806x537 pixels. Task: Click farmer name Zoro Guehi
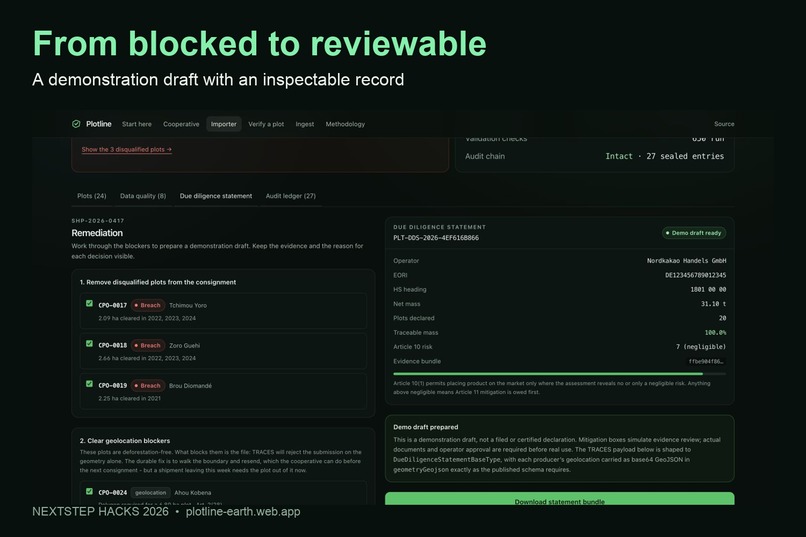(185, 345)
